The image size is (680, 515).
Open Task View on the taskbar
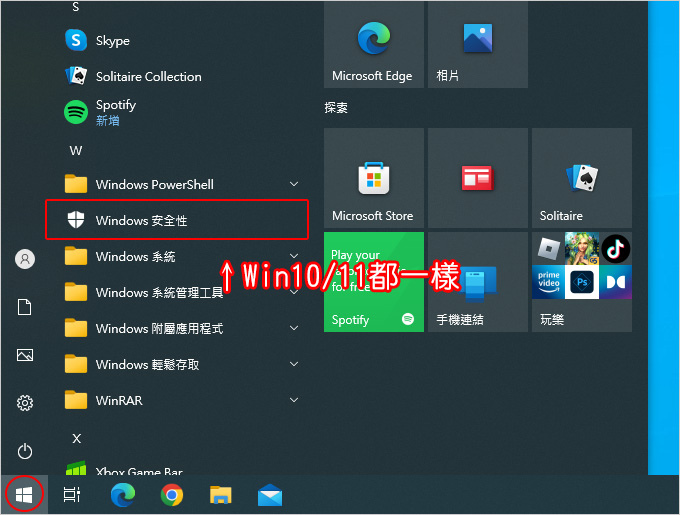point(72,495)
